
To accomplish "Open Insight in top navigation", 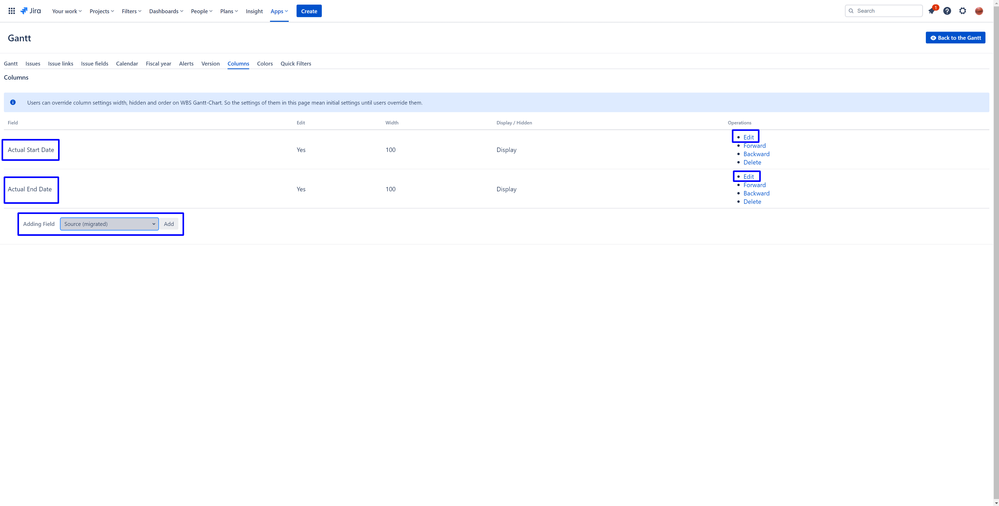I will click(x=254, y=11).
